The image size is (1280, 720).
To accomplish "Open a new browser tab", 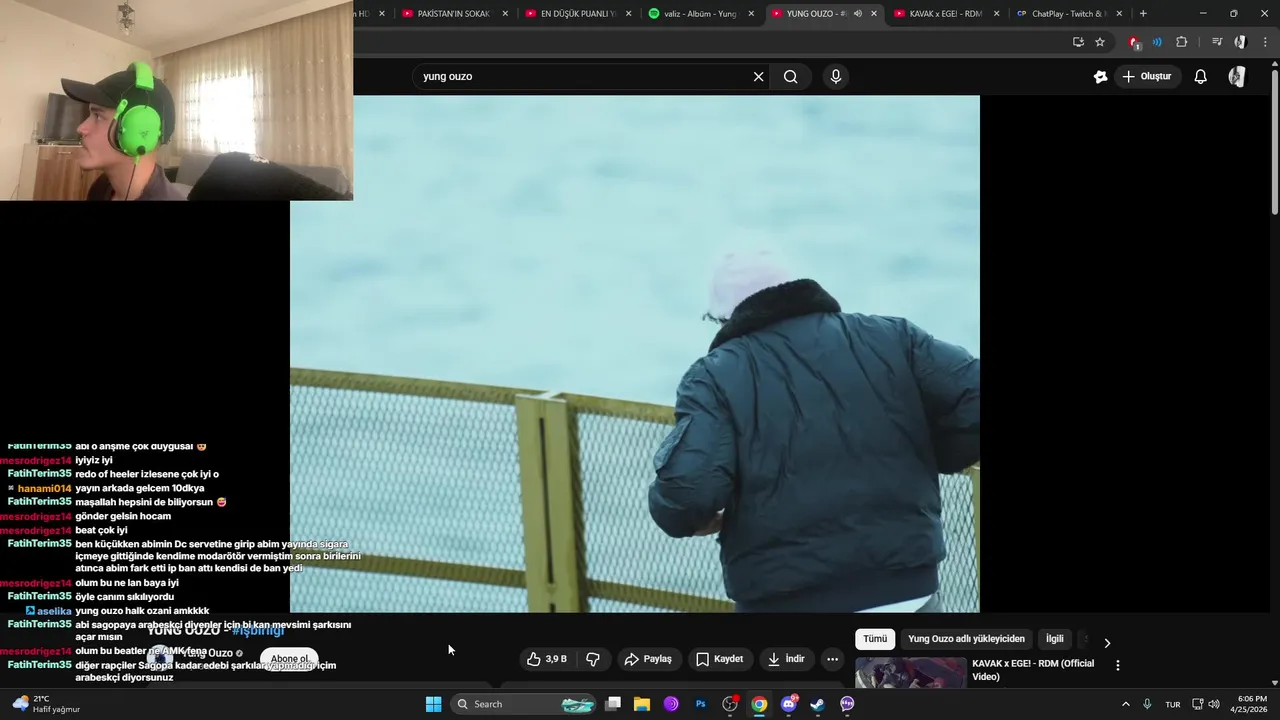I will (x=1143, y=14).
